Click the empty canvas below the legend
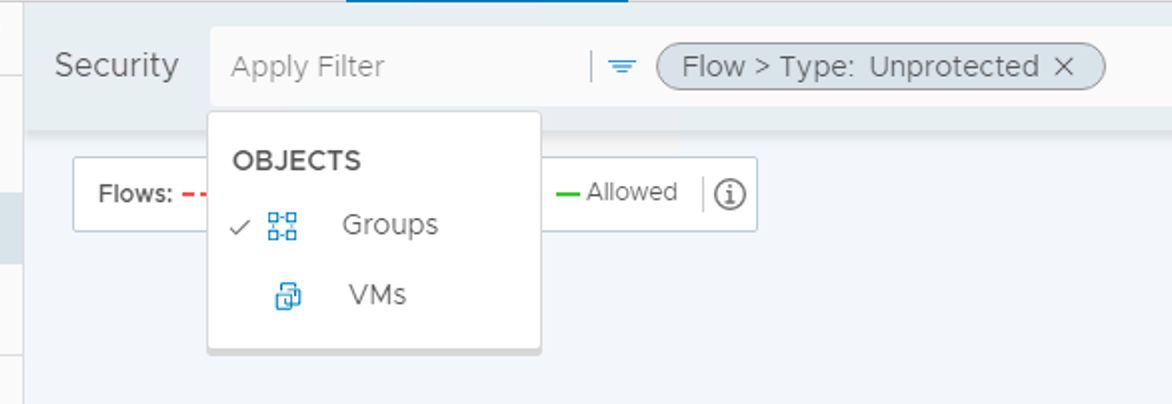 (800, 320)
